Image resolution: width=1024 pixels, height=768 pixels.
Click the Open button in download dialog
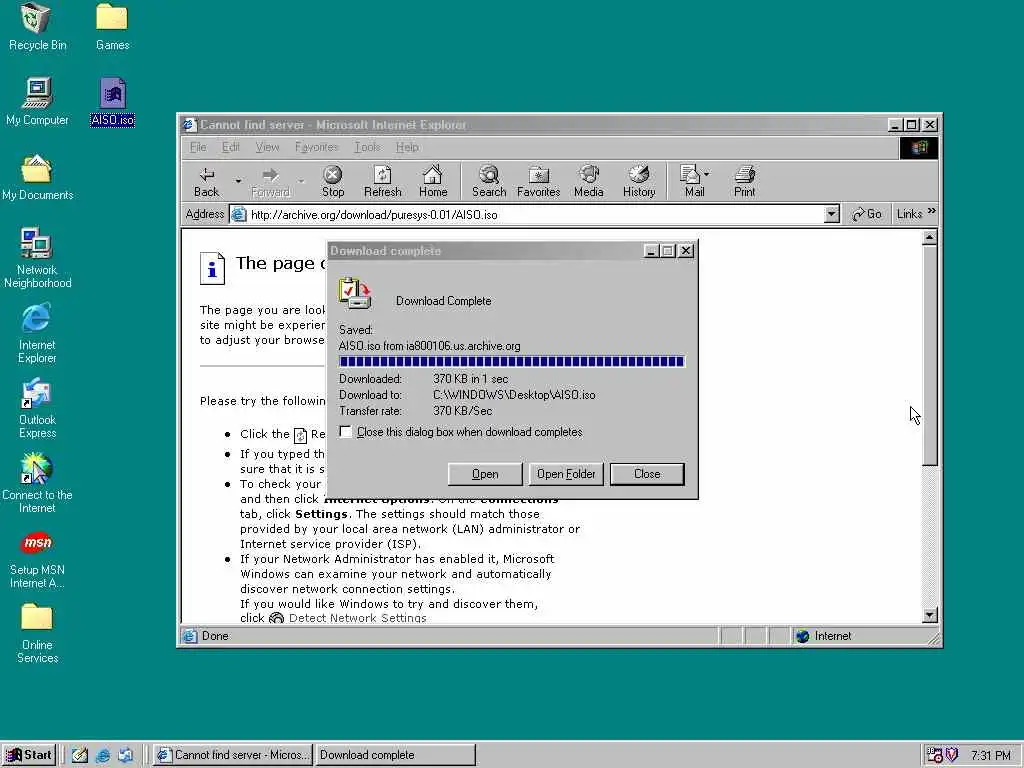[x=485, y=474]
